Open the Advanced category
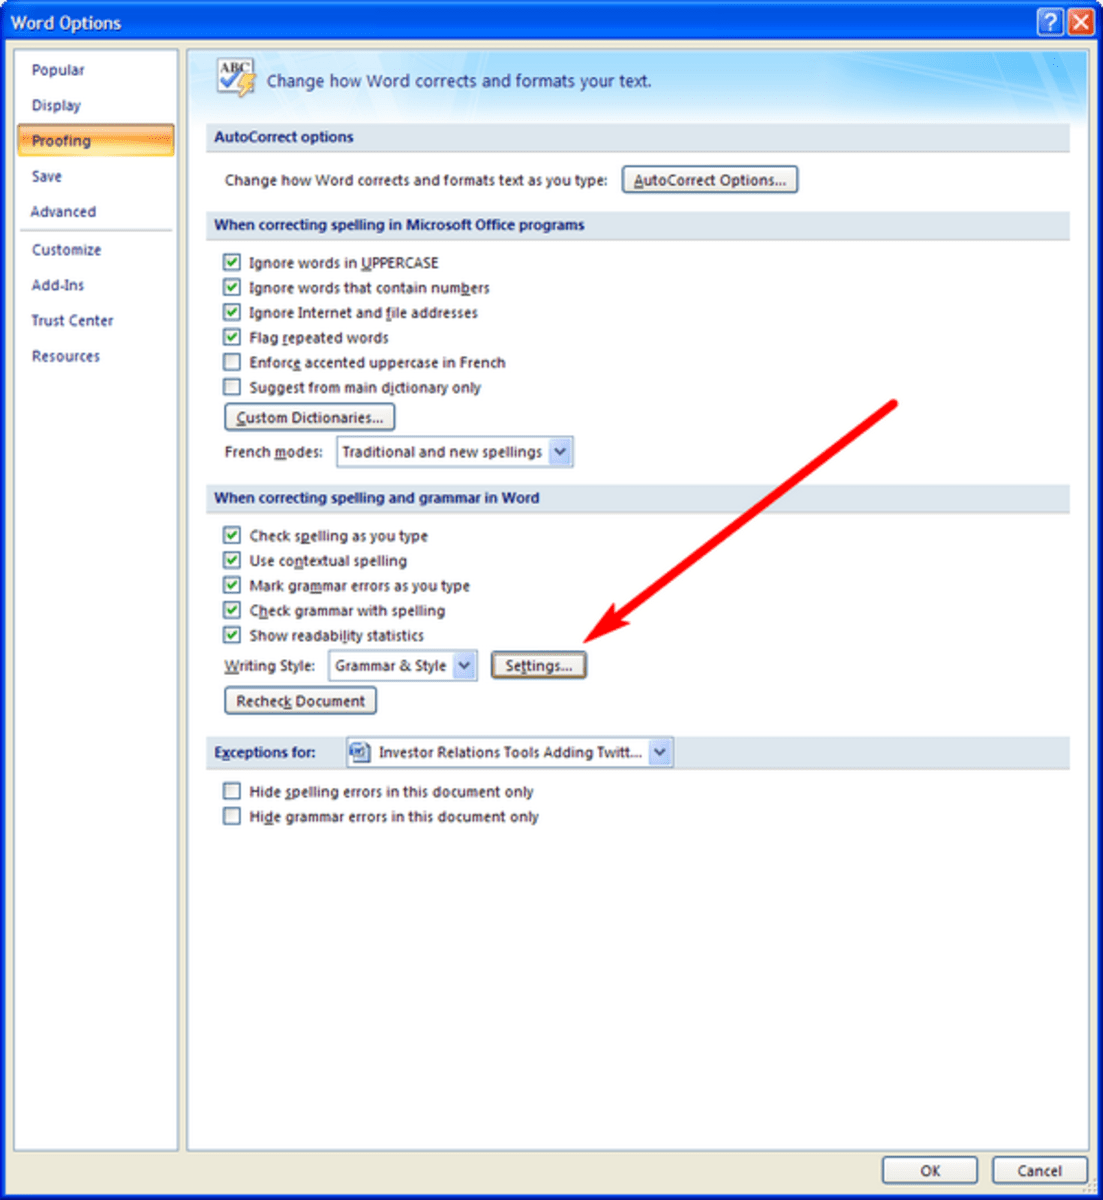Image resolution: width=1103 pixels, height=1200 pixels. pos(63,211)
